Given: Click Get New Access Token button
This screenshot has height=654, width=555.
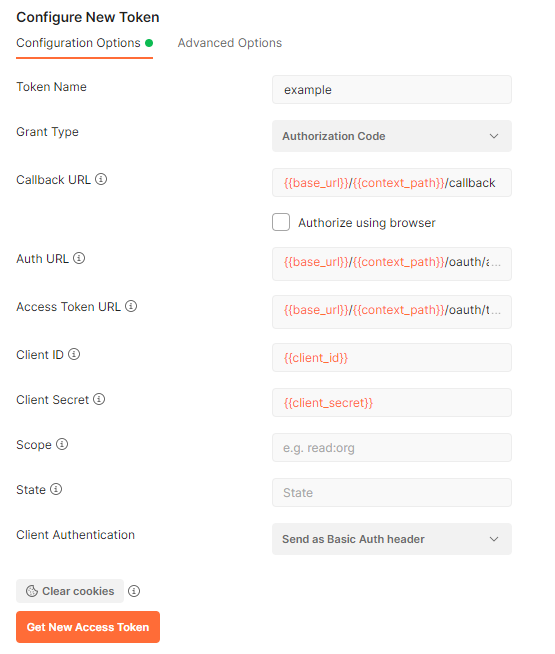Looking at the screenshot, I should [88, 627].
